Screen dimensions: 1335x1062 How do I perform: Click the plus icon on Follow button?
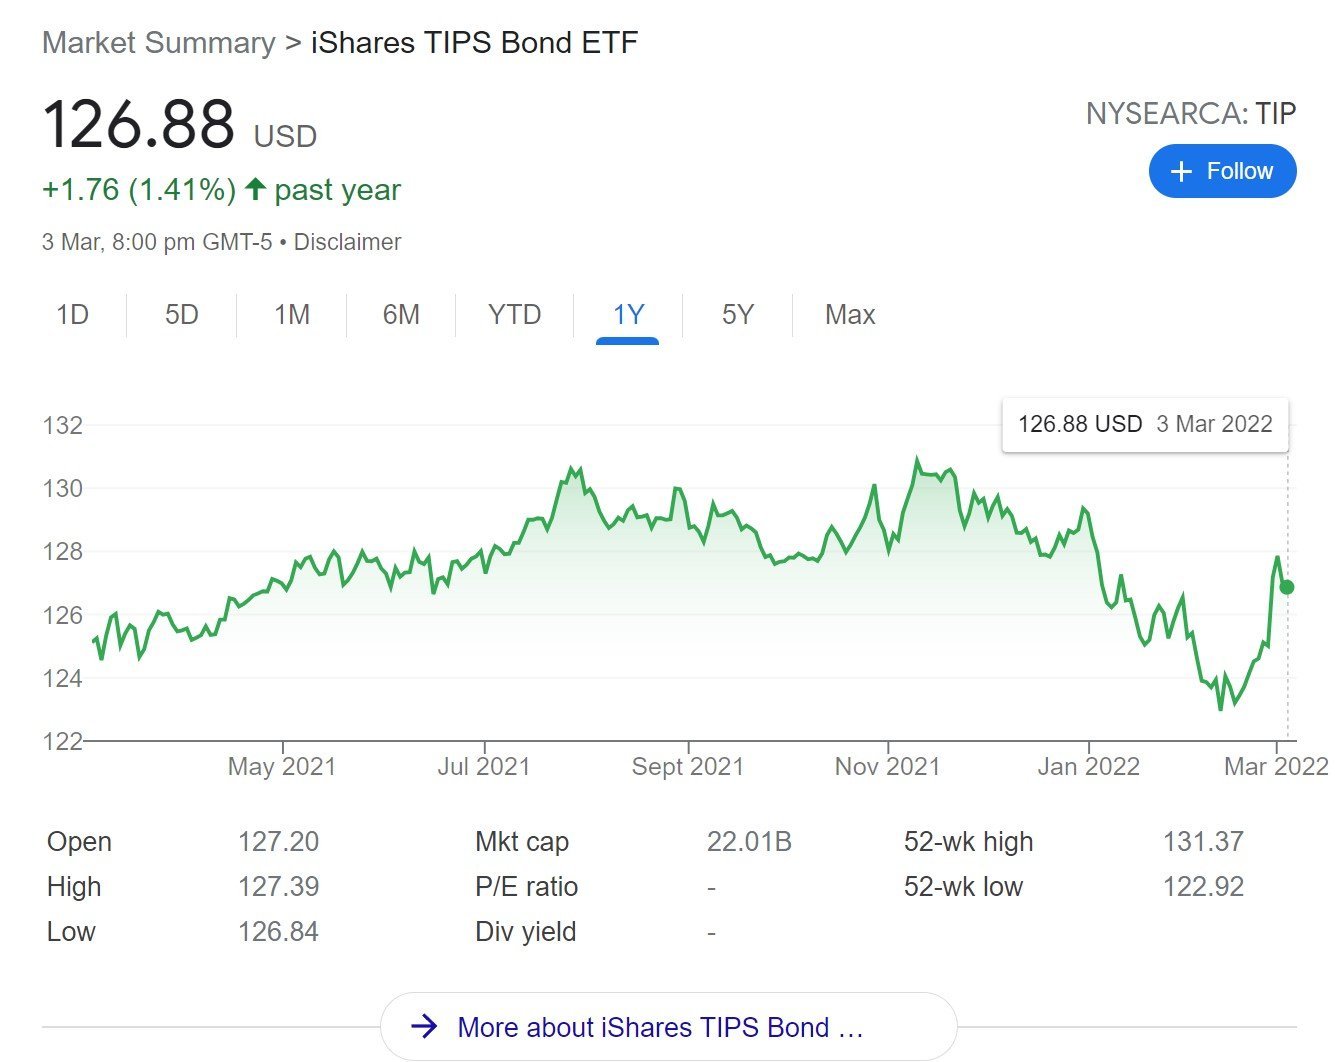[1181, 172]
